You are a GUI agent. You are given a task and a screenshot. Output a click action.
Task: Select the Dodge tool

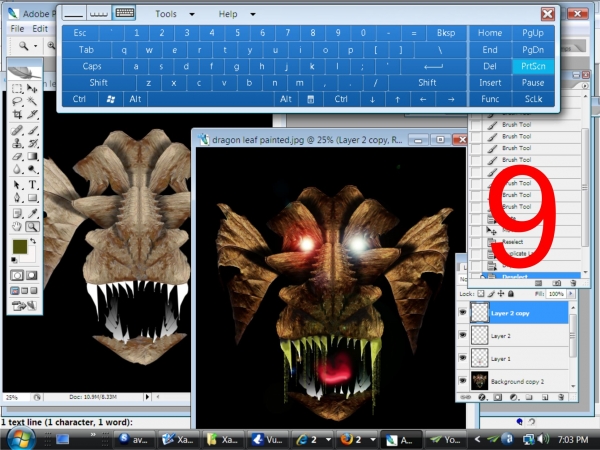[x=32, y=169]
